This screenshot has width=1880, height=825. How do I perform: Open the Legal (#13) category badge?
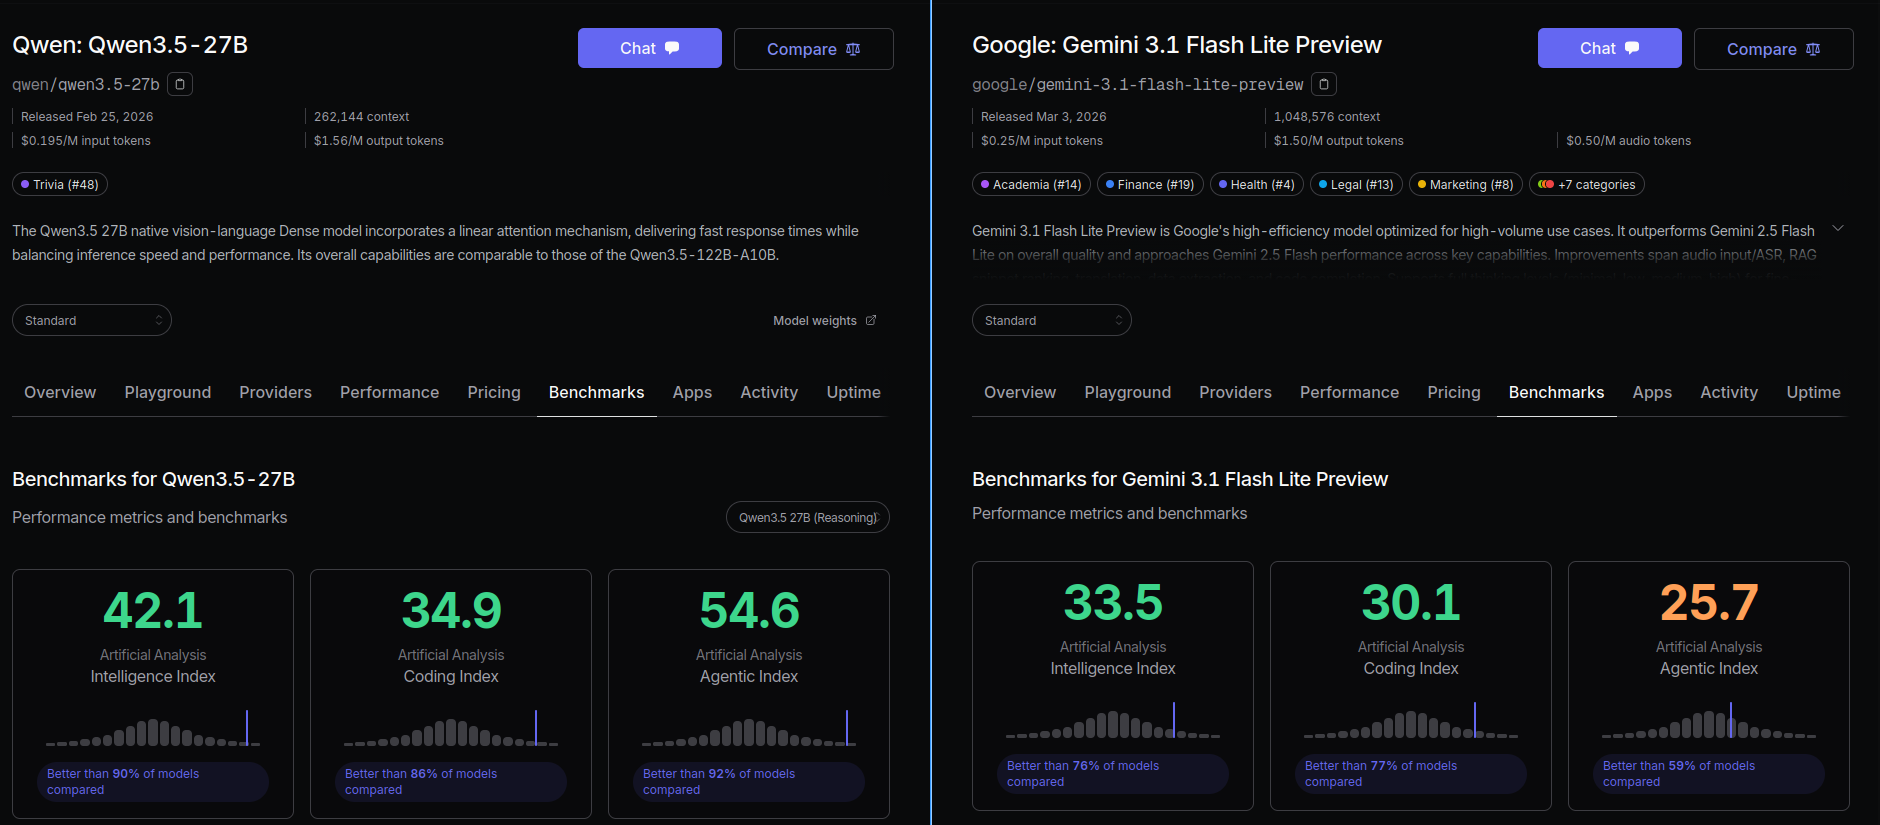(x=1356, y=185)
